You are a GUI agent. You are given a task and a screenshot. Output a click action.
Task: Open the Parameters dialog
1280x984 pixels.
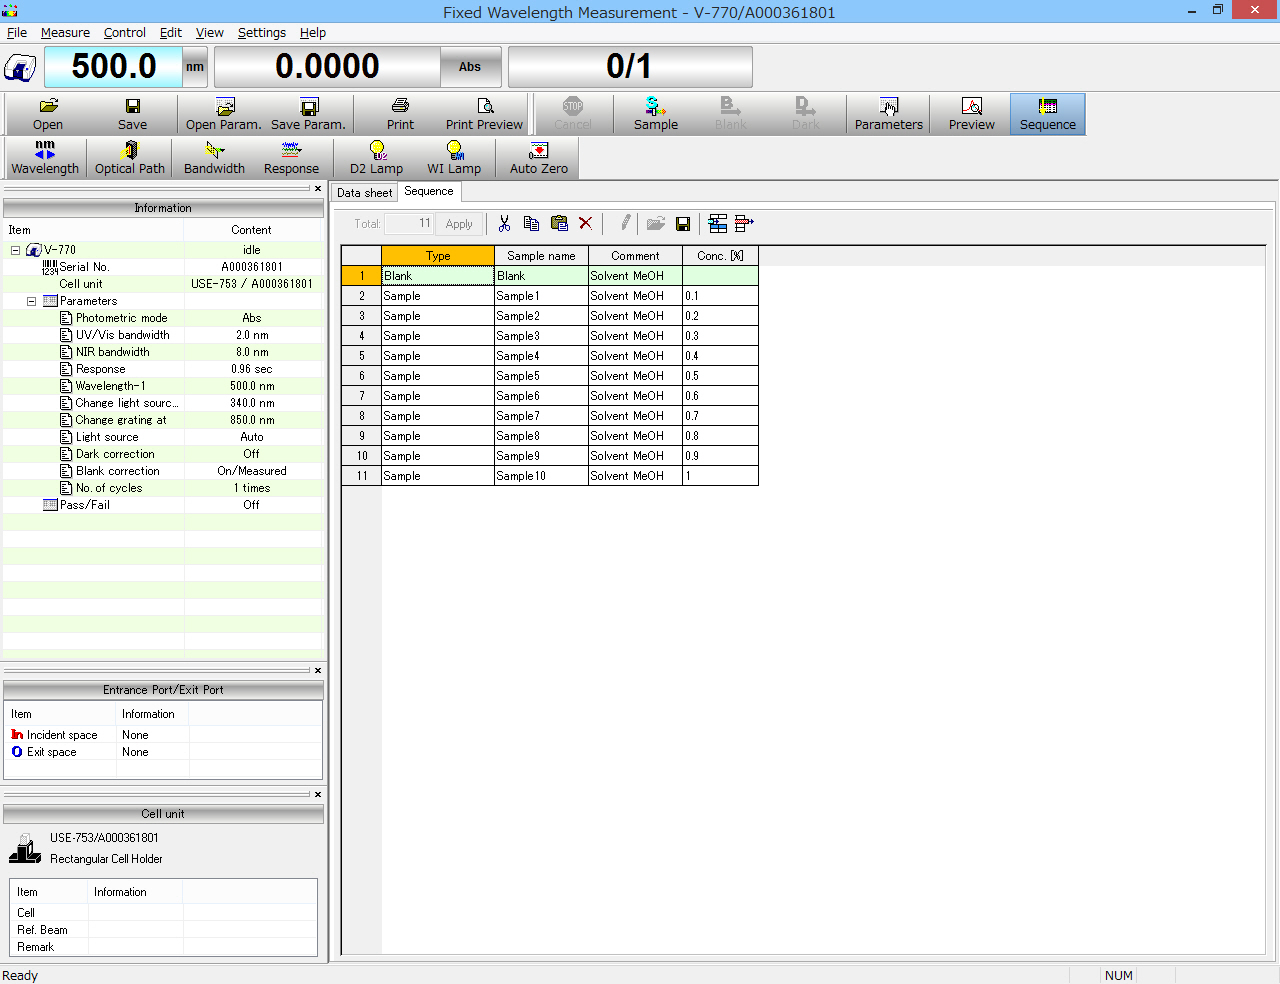(888, 114)
